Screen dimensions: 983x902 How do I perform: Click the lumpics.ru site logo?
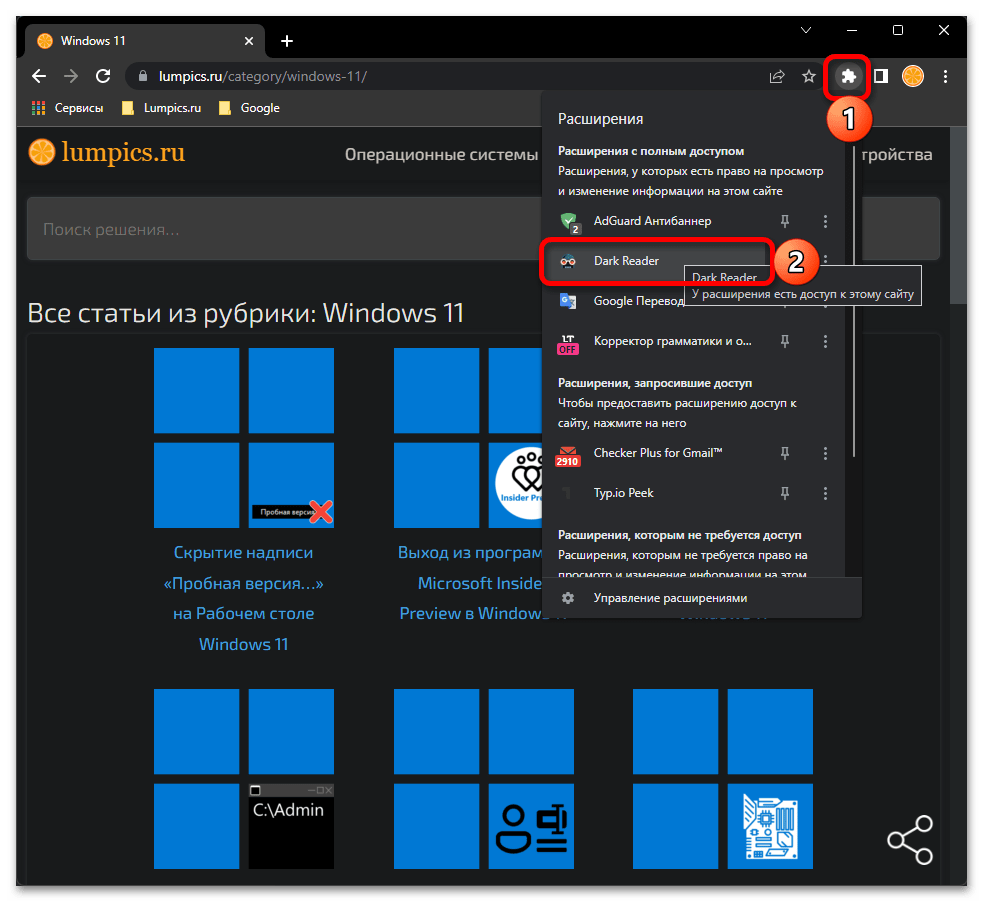[107, 152]
